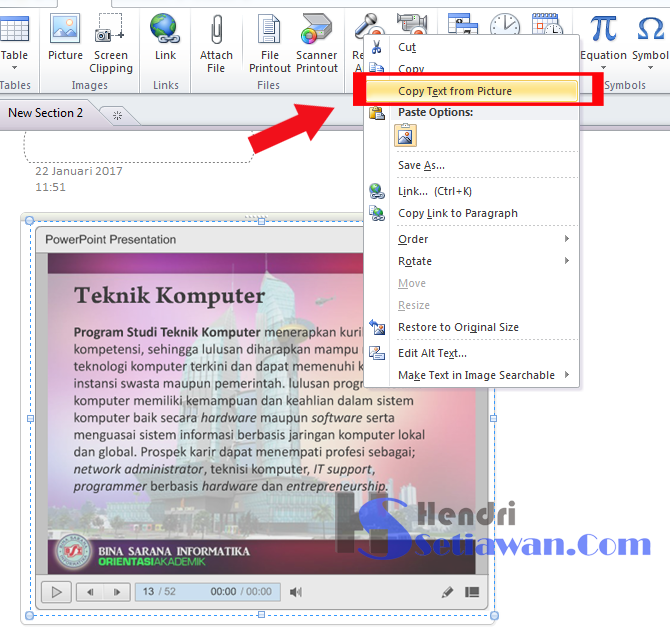670x640 pixels.
Task: Start a Screen Clipping
Action: tap(111, 43)
